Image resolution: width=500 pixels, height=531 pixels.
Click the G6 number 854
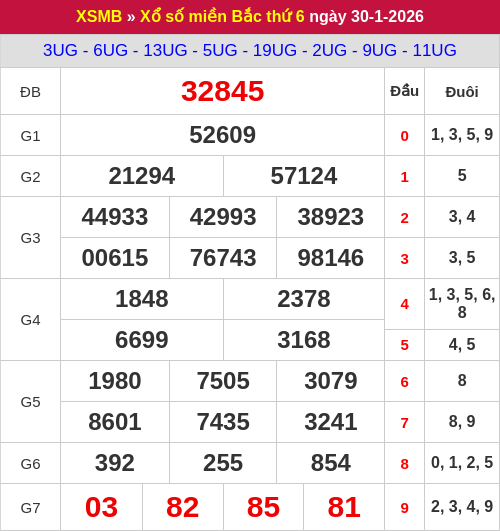click(331, 463)
